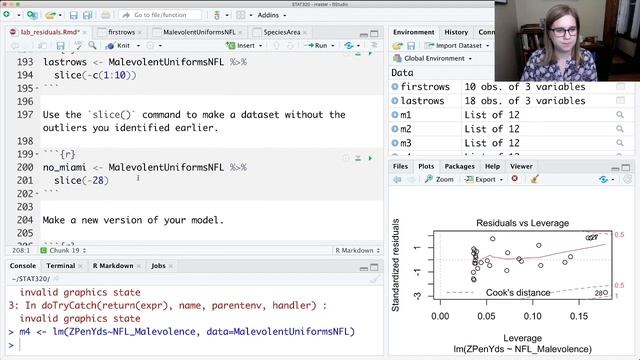Switch to the Files tab
640x360 pixels.
pyautogui.click(x=400, y=166)
